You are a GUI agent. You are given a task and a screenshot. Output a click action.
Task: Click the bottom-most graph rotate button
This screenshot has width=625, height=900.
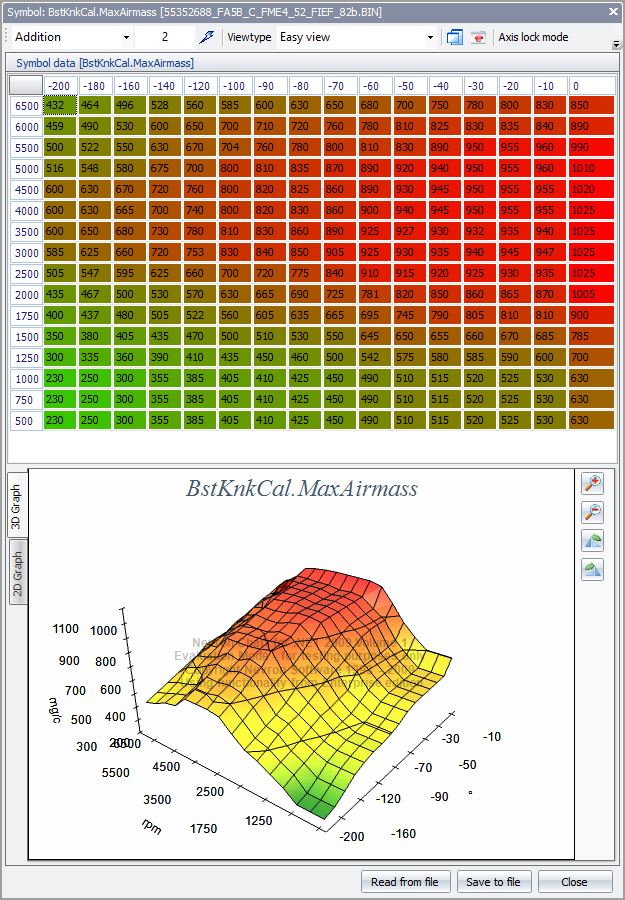pos(592,569)
